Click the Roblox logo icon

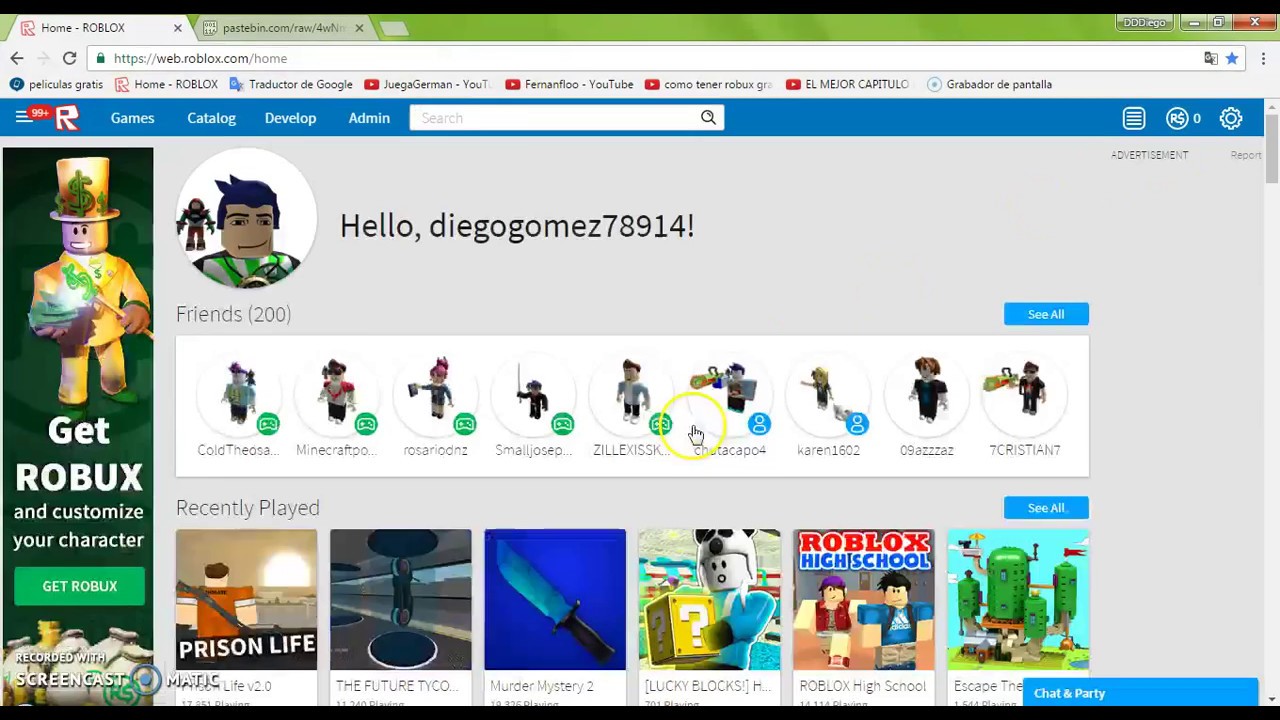coord(67,118)
